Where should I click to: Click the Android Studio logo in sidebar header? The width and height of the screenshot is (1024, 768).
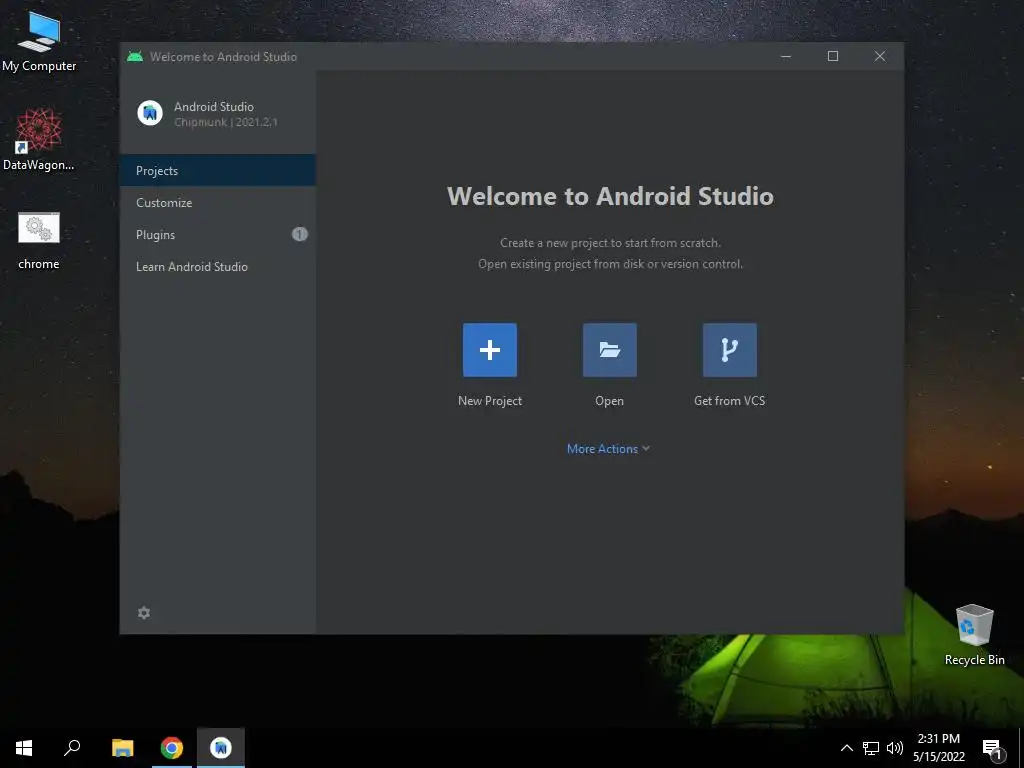(150, 113)
